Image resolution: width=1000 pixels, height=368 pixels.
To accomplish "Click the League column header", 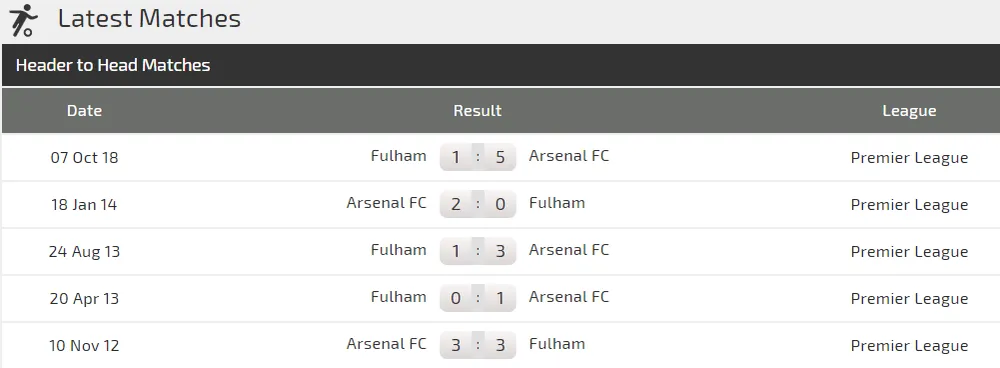I will pyautogui.click(x=909, y=111).
